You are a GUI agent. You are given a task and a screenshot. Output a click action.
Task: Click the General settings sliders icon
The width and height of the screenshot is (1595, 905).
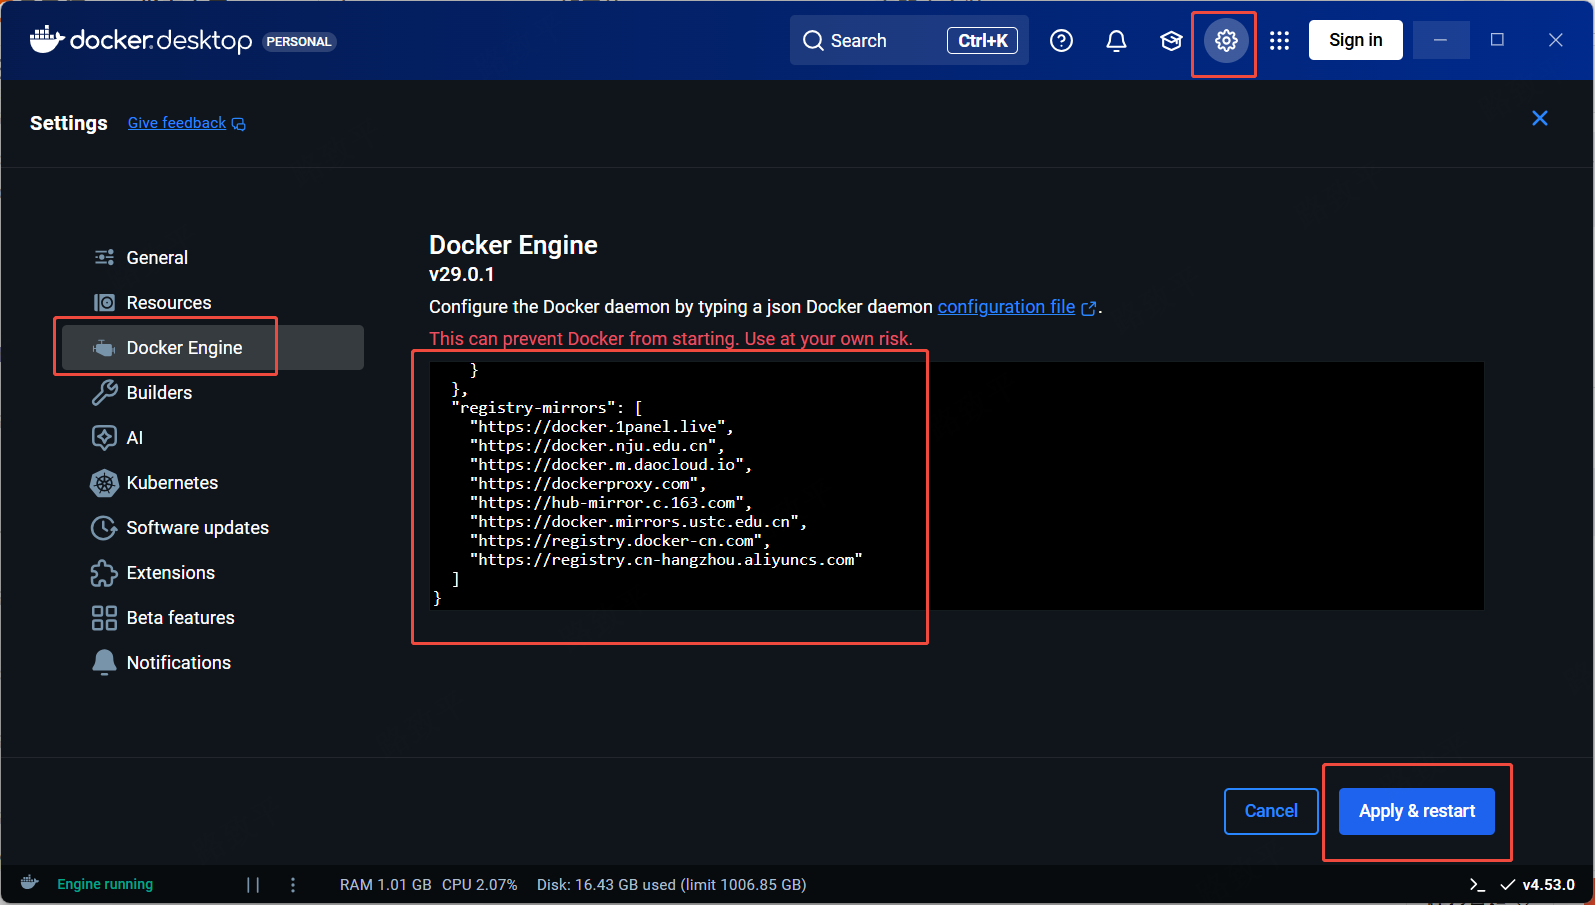click(x=104, y=257)
